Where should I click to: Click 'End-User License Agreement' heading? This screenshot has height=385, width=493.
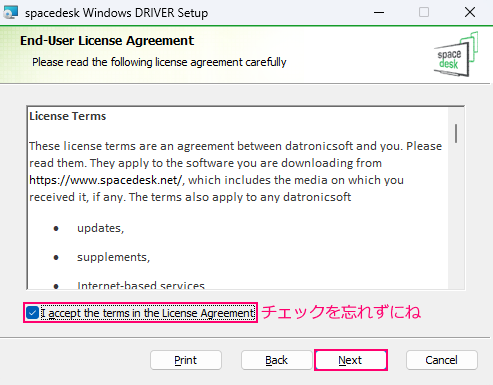click(107, 41)
